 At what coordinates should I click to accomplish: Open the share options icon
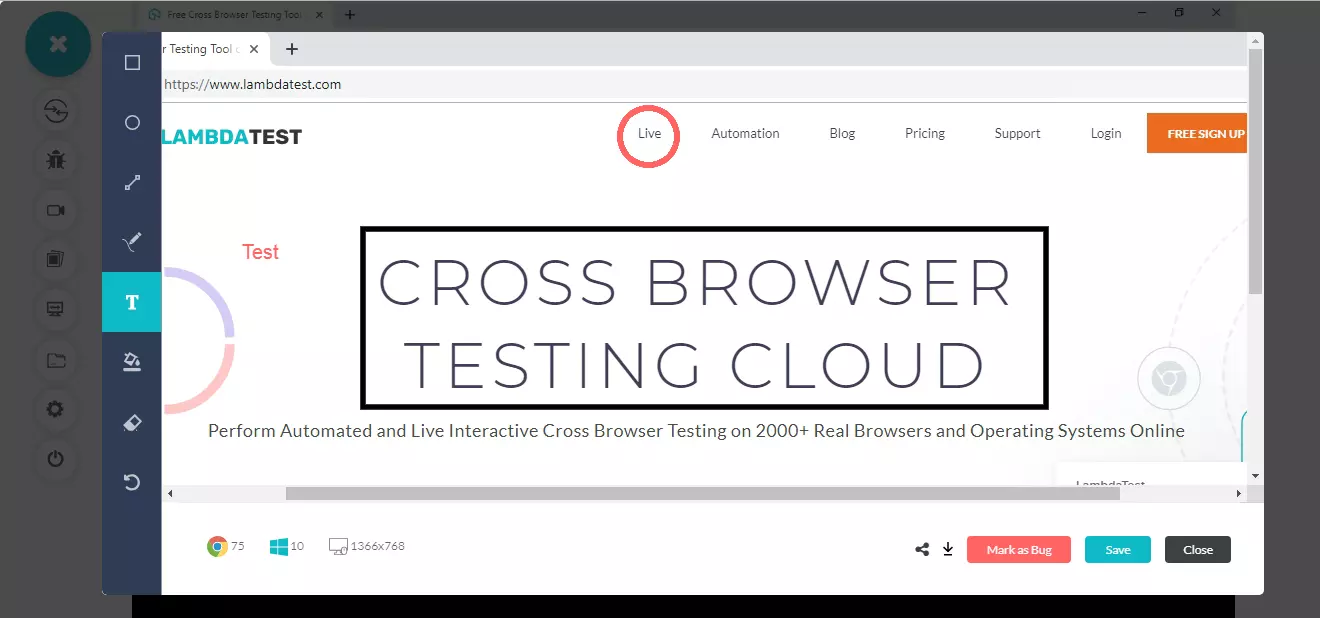(921, 549)
